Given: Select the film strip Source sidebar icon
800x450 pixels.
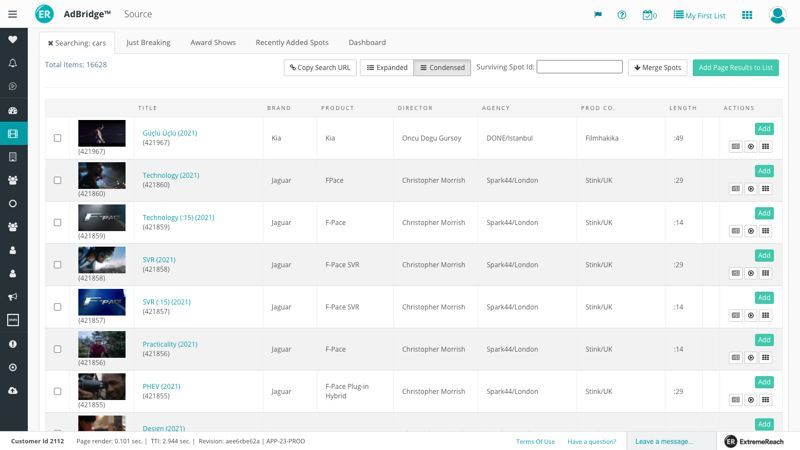Looking at the screenshot, I should [13, 134].
